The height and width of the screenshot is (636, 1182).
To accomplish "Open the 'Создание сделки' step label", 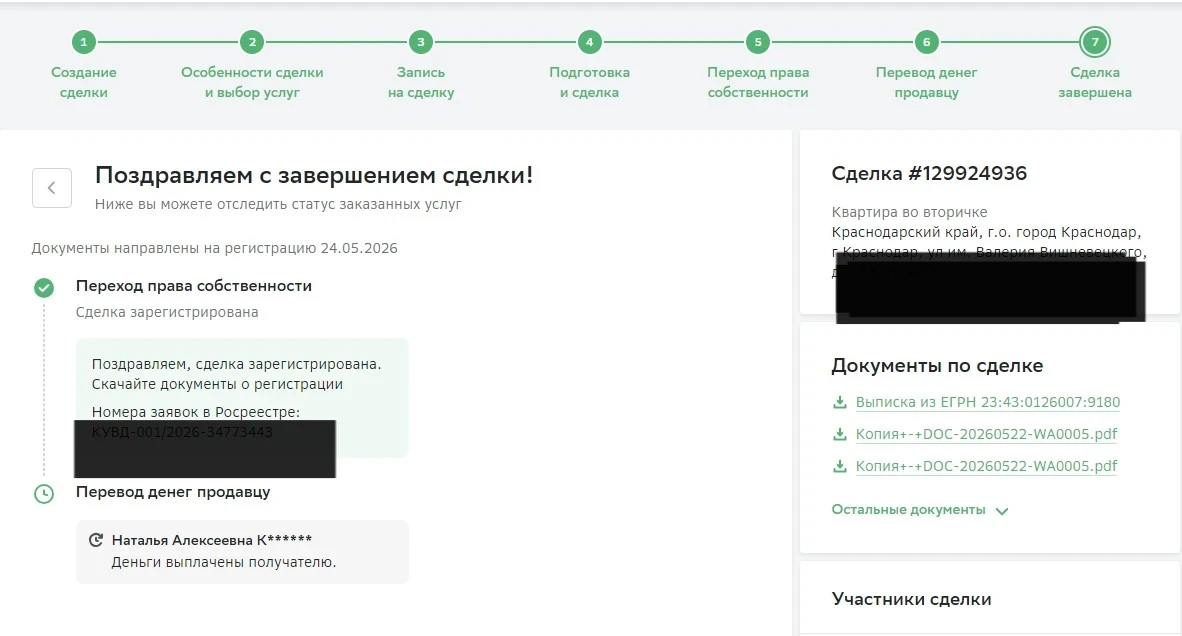I will 84,82.
